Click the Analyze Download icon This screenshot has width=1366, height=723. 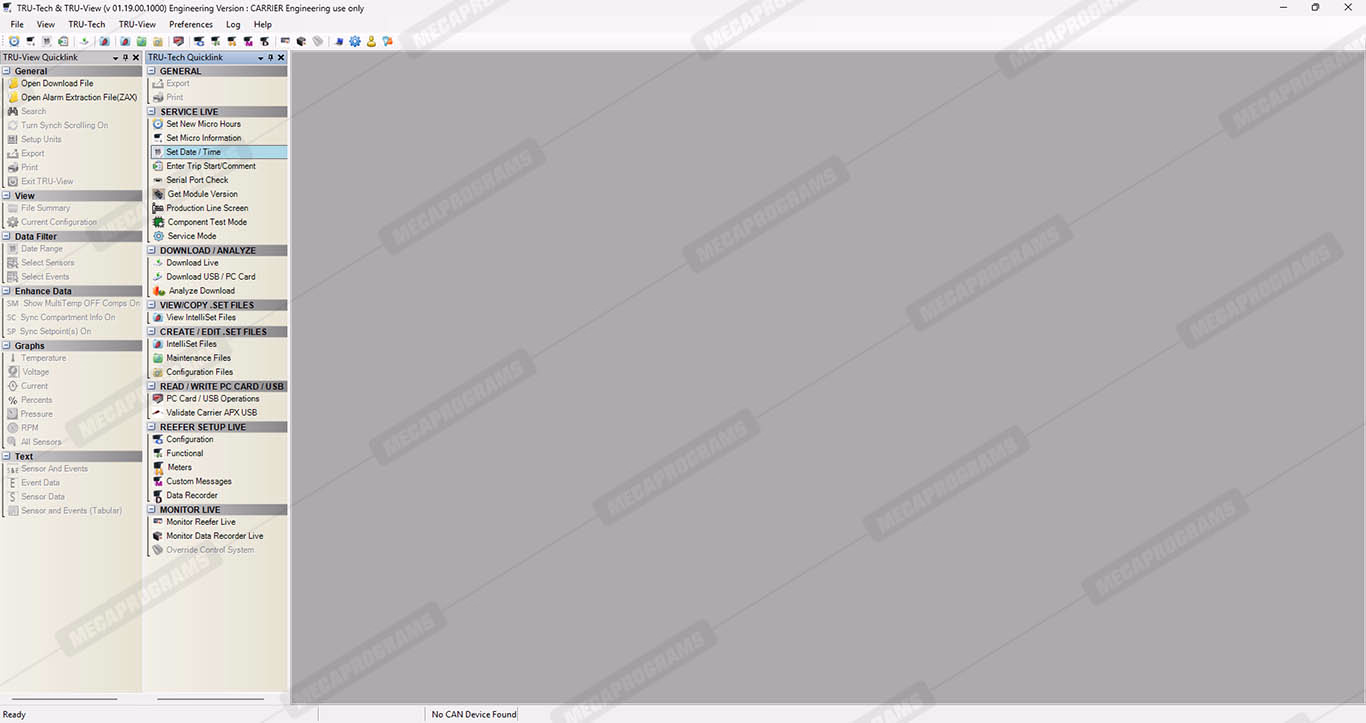pyautogui.click(x=159, y=291)
